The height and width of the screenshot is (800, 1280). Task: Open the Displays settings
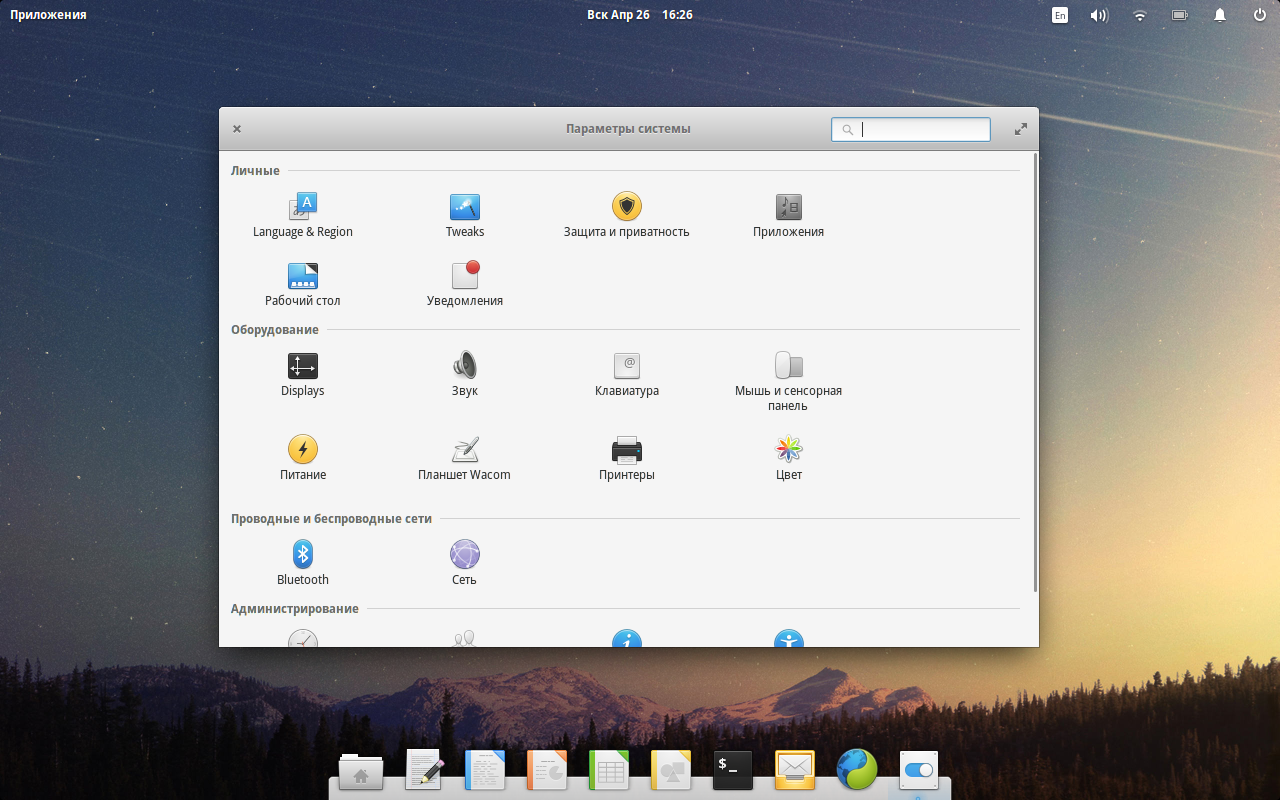click(x=303, y=367)
